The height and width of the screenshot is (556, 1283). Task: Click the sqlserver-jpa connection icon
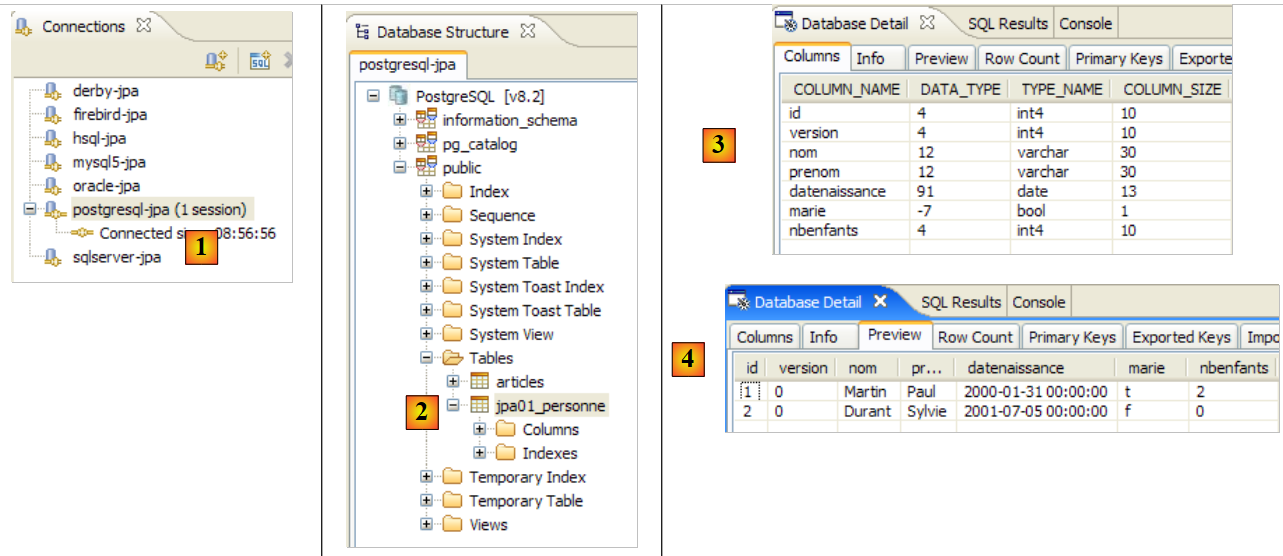[x=53, y=258]
